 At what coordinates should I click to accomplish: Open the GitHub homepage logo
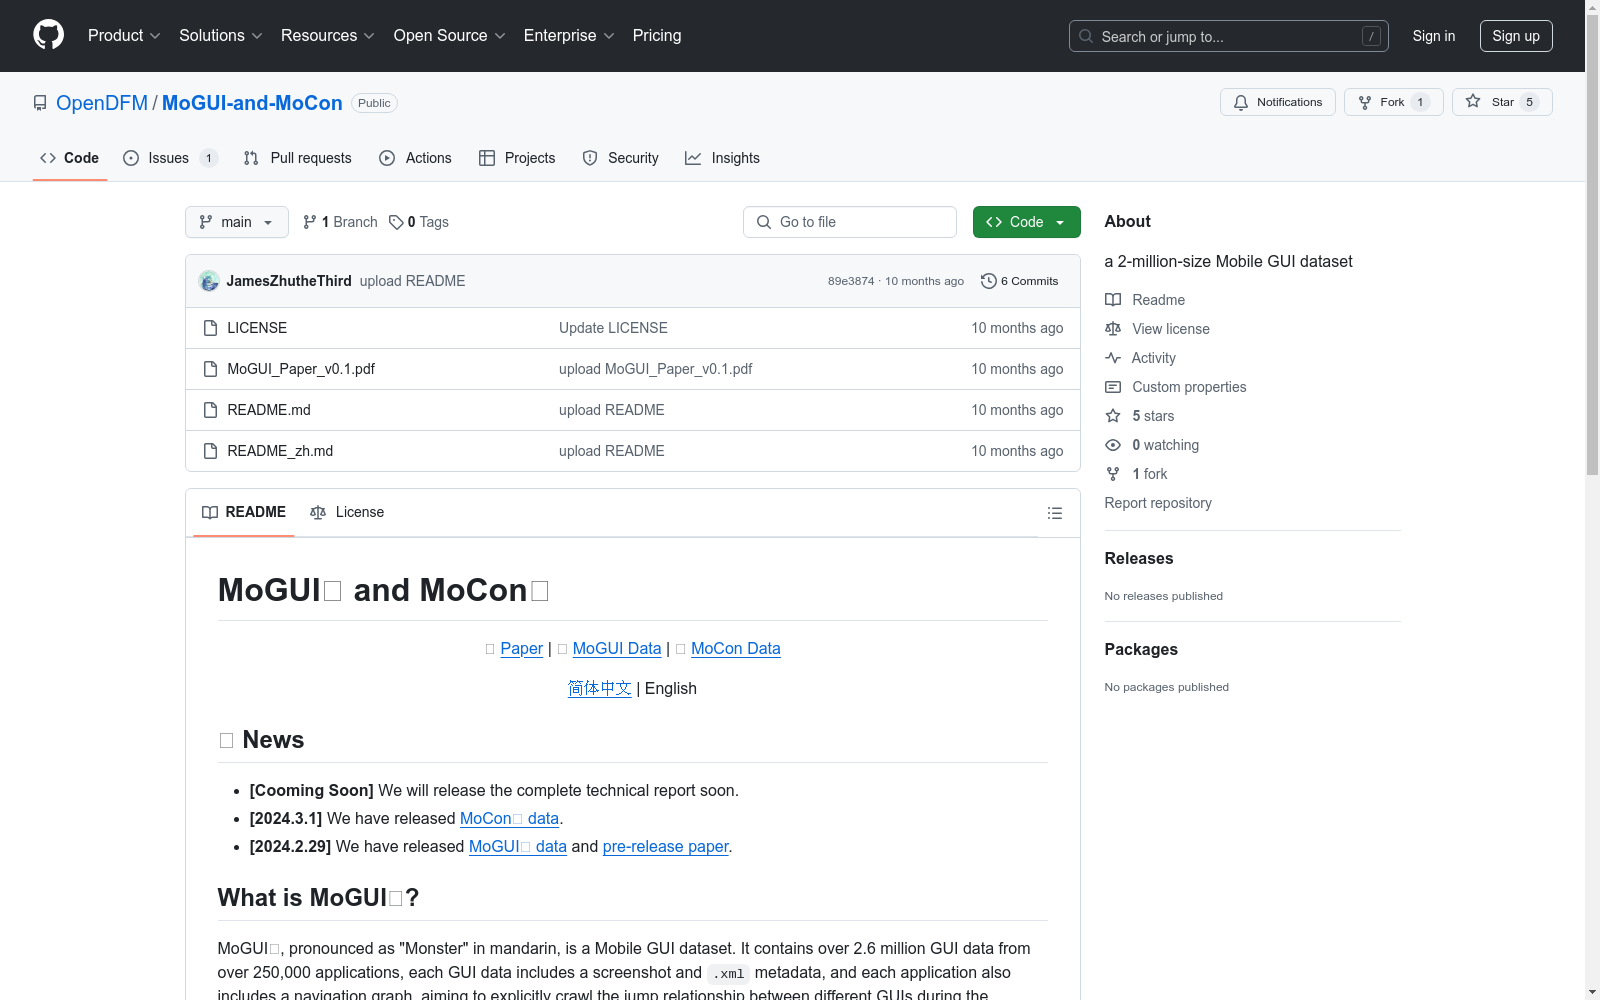tap(48, 35)
